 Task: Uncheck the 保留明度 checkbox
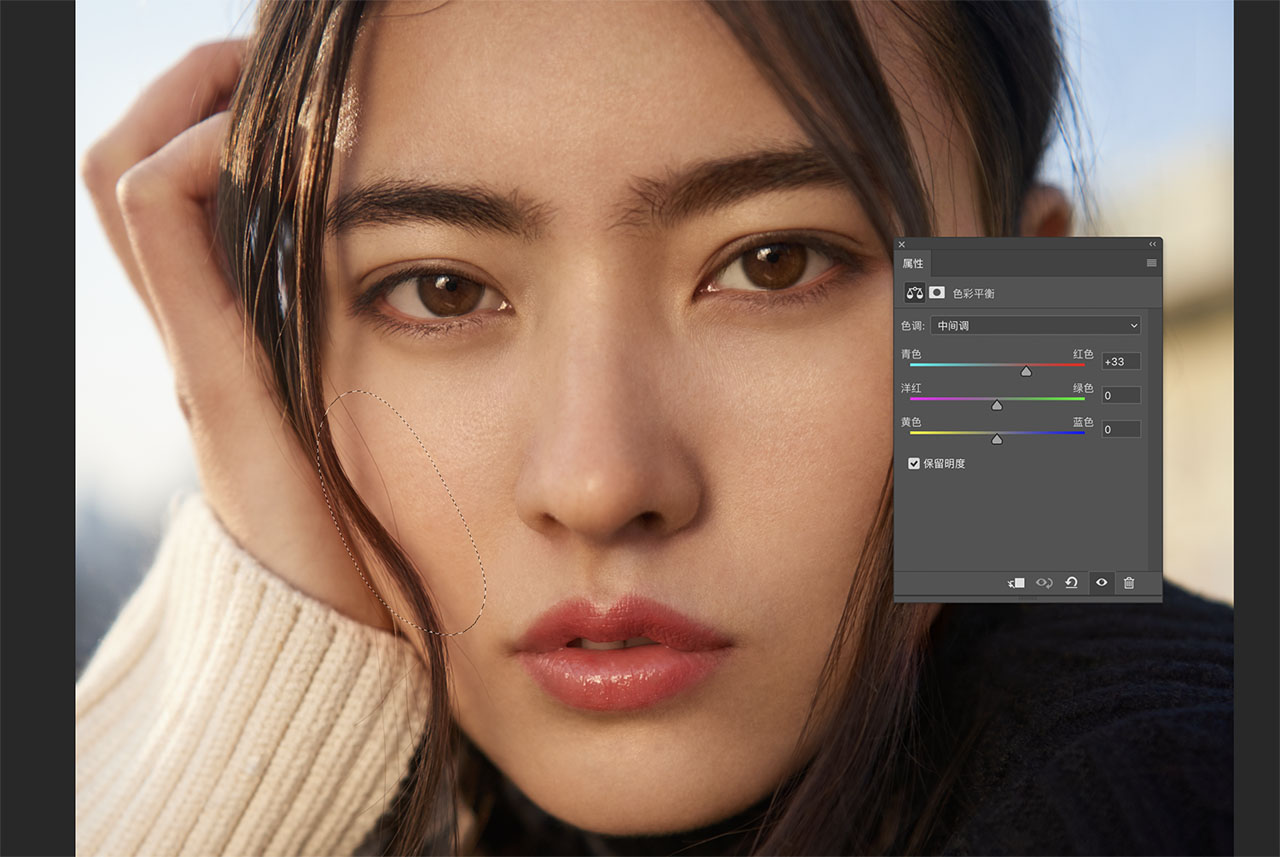tap(914, 464)
